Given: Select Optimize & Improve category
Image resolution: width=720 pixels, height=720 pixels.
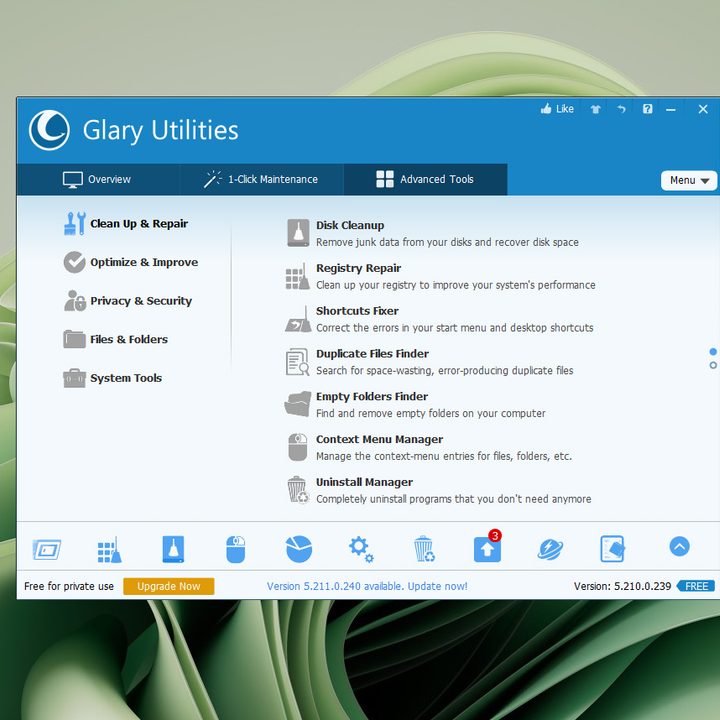Looking at the screenshot, I should 131,262.
